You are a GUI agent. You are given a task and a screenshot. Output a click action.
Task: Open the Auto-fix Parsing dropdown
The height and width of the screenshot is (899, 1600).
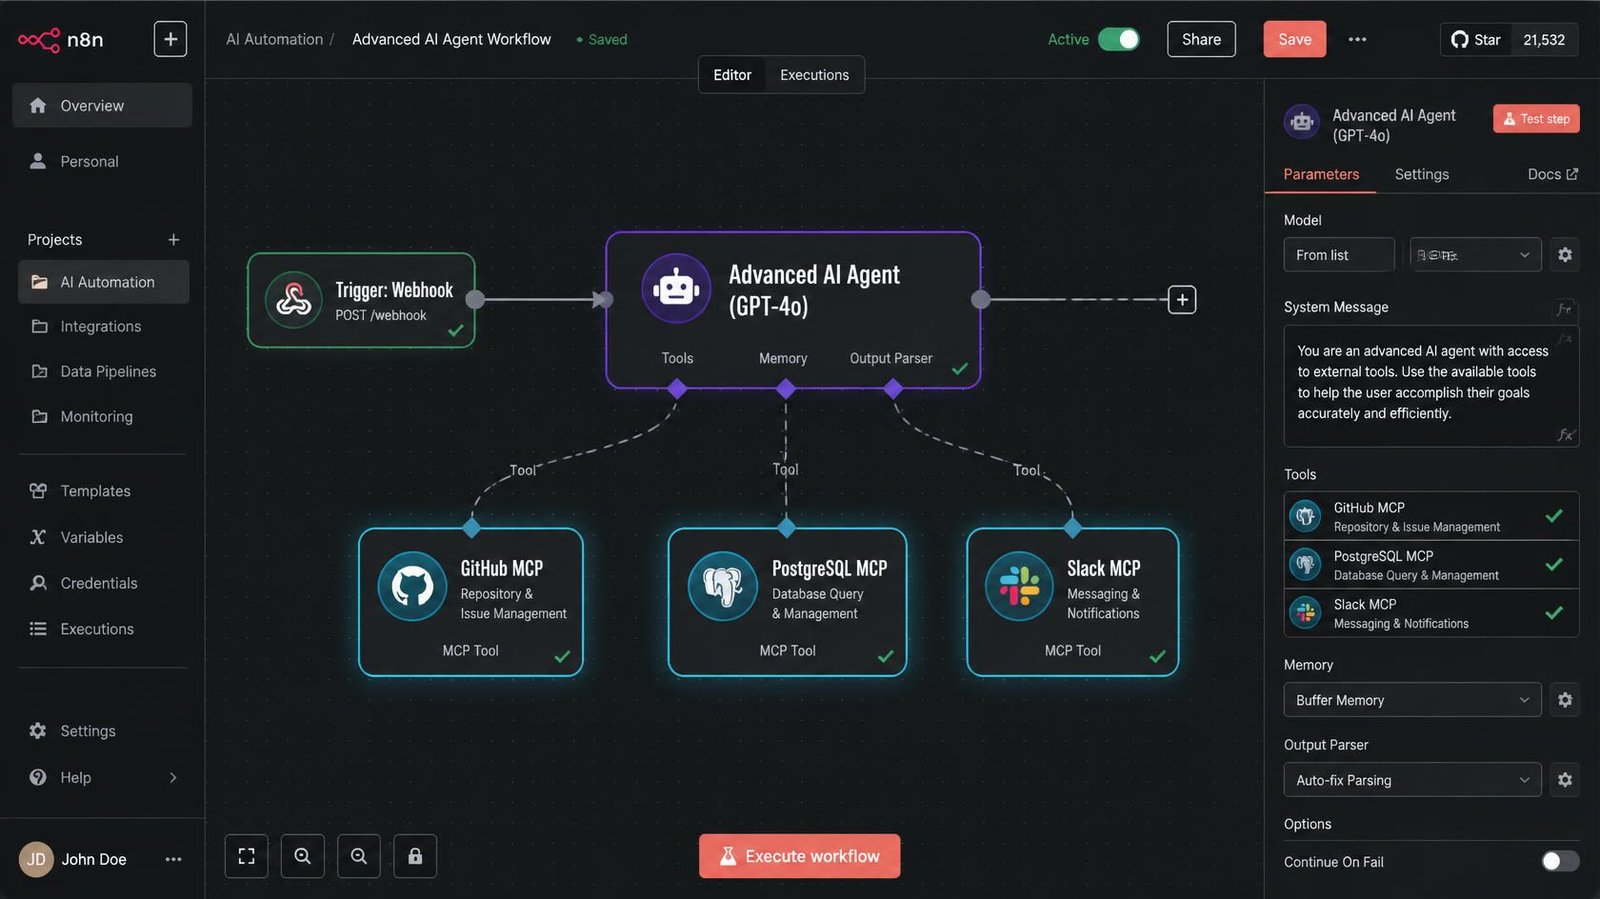point(1412,780)
